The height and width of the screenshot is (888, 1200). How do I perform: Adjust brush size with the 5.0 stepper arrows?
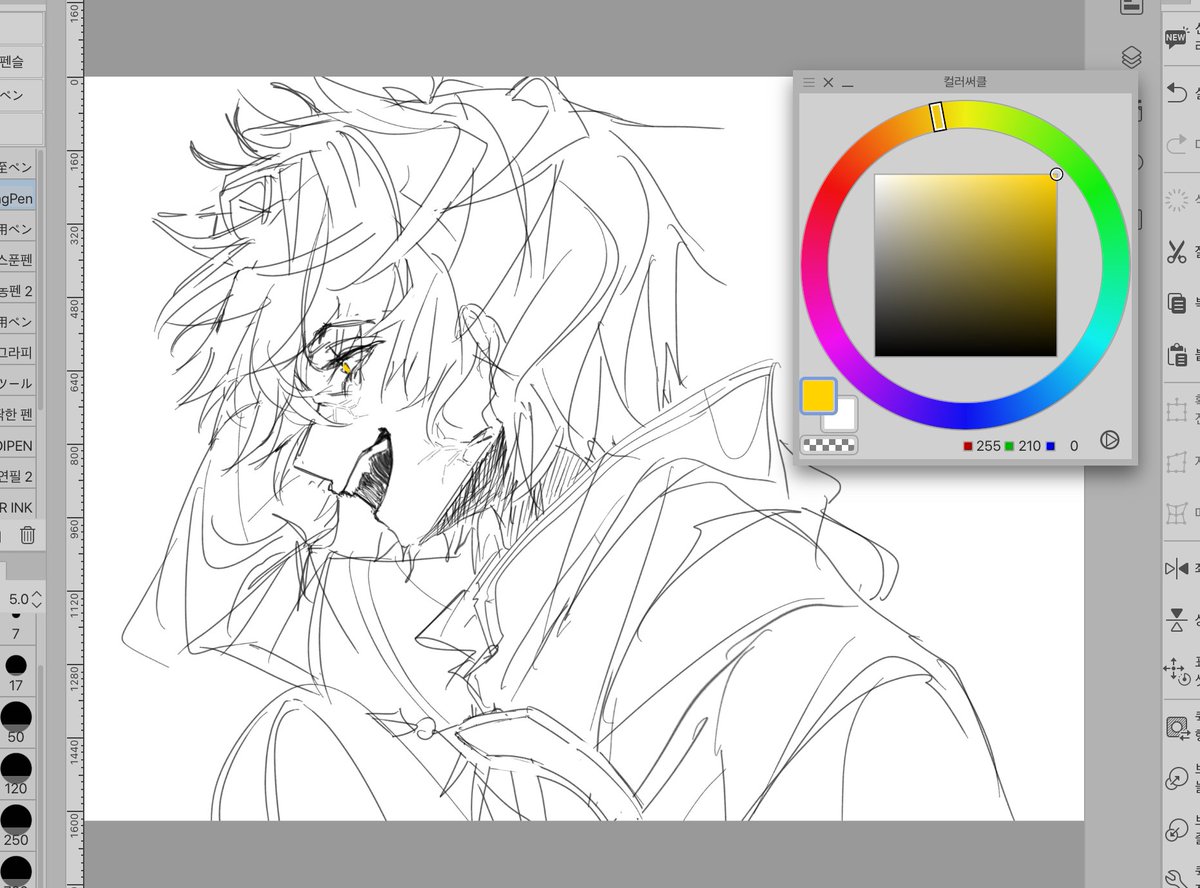tap(37, 599)
